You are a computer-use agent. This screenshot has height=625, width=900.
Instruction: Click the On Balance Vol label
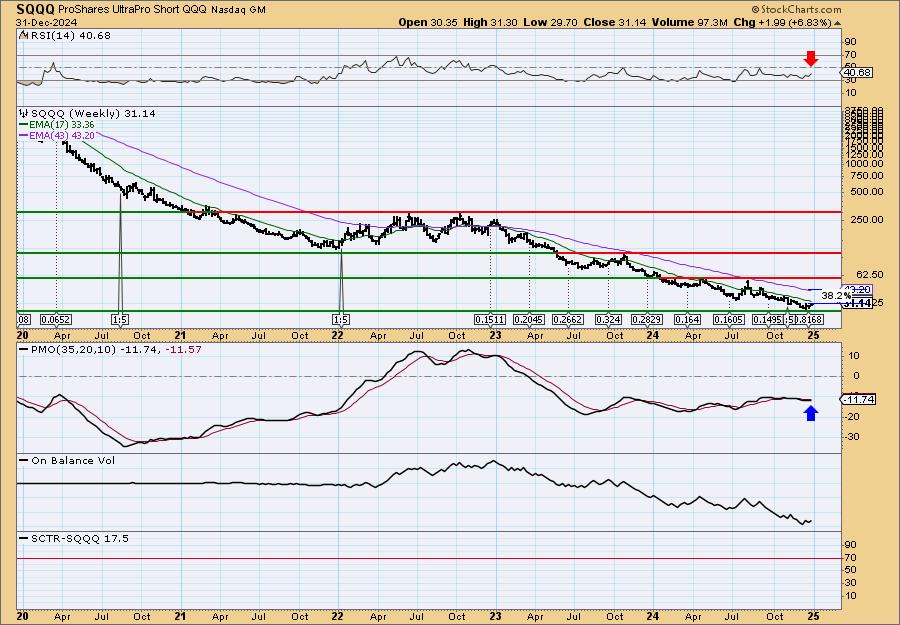[x=67, y=460]
